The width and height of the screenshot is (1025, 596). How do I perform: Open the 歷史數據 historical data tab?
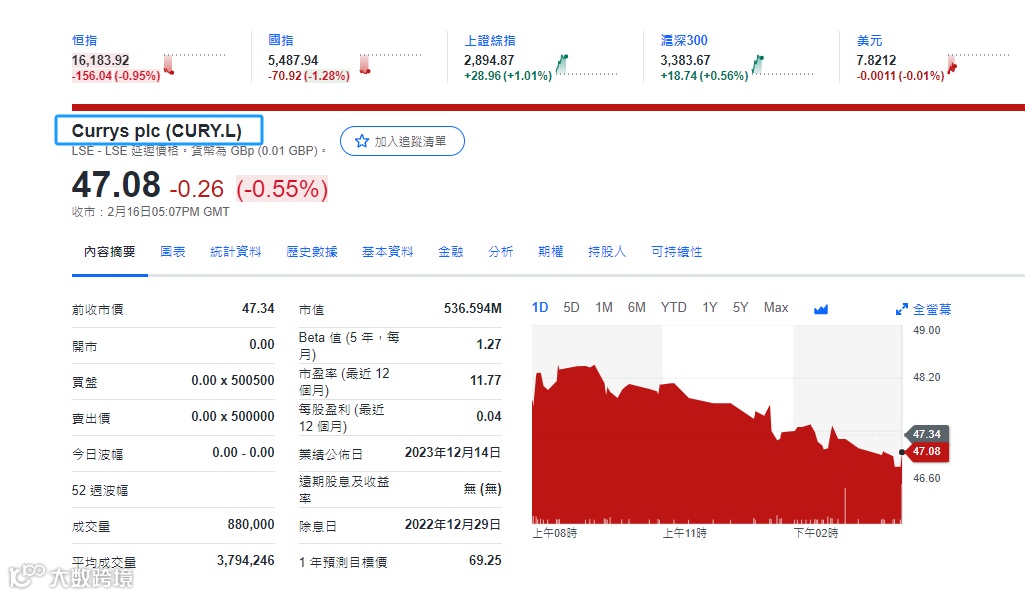point(312,252)
